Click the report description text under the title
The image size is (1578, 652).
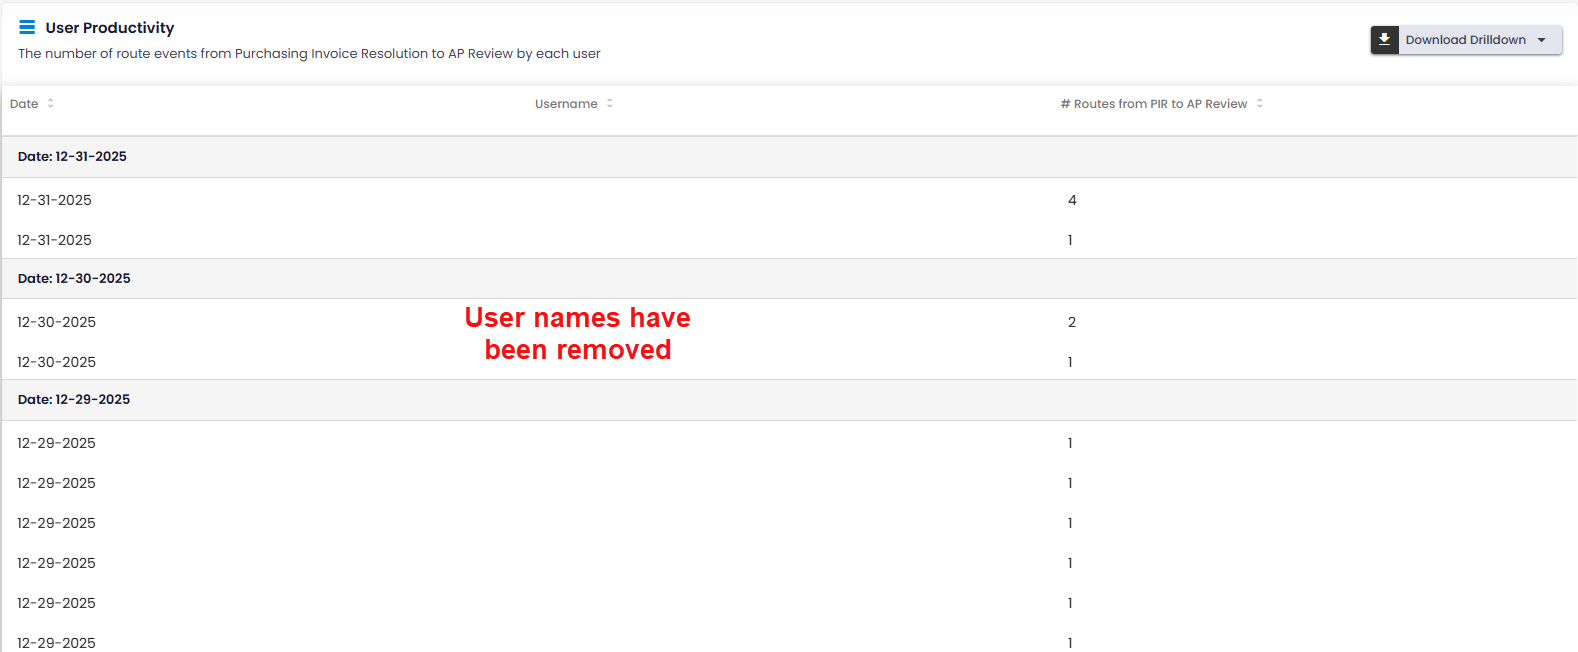(309, 54)
